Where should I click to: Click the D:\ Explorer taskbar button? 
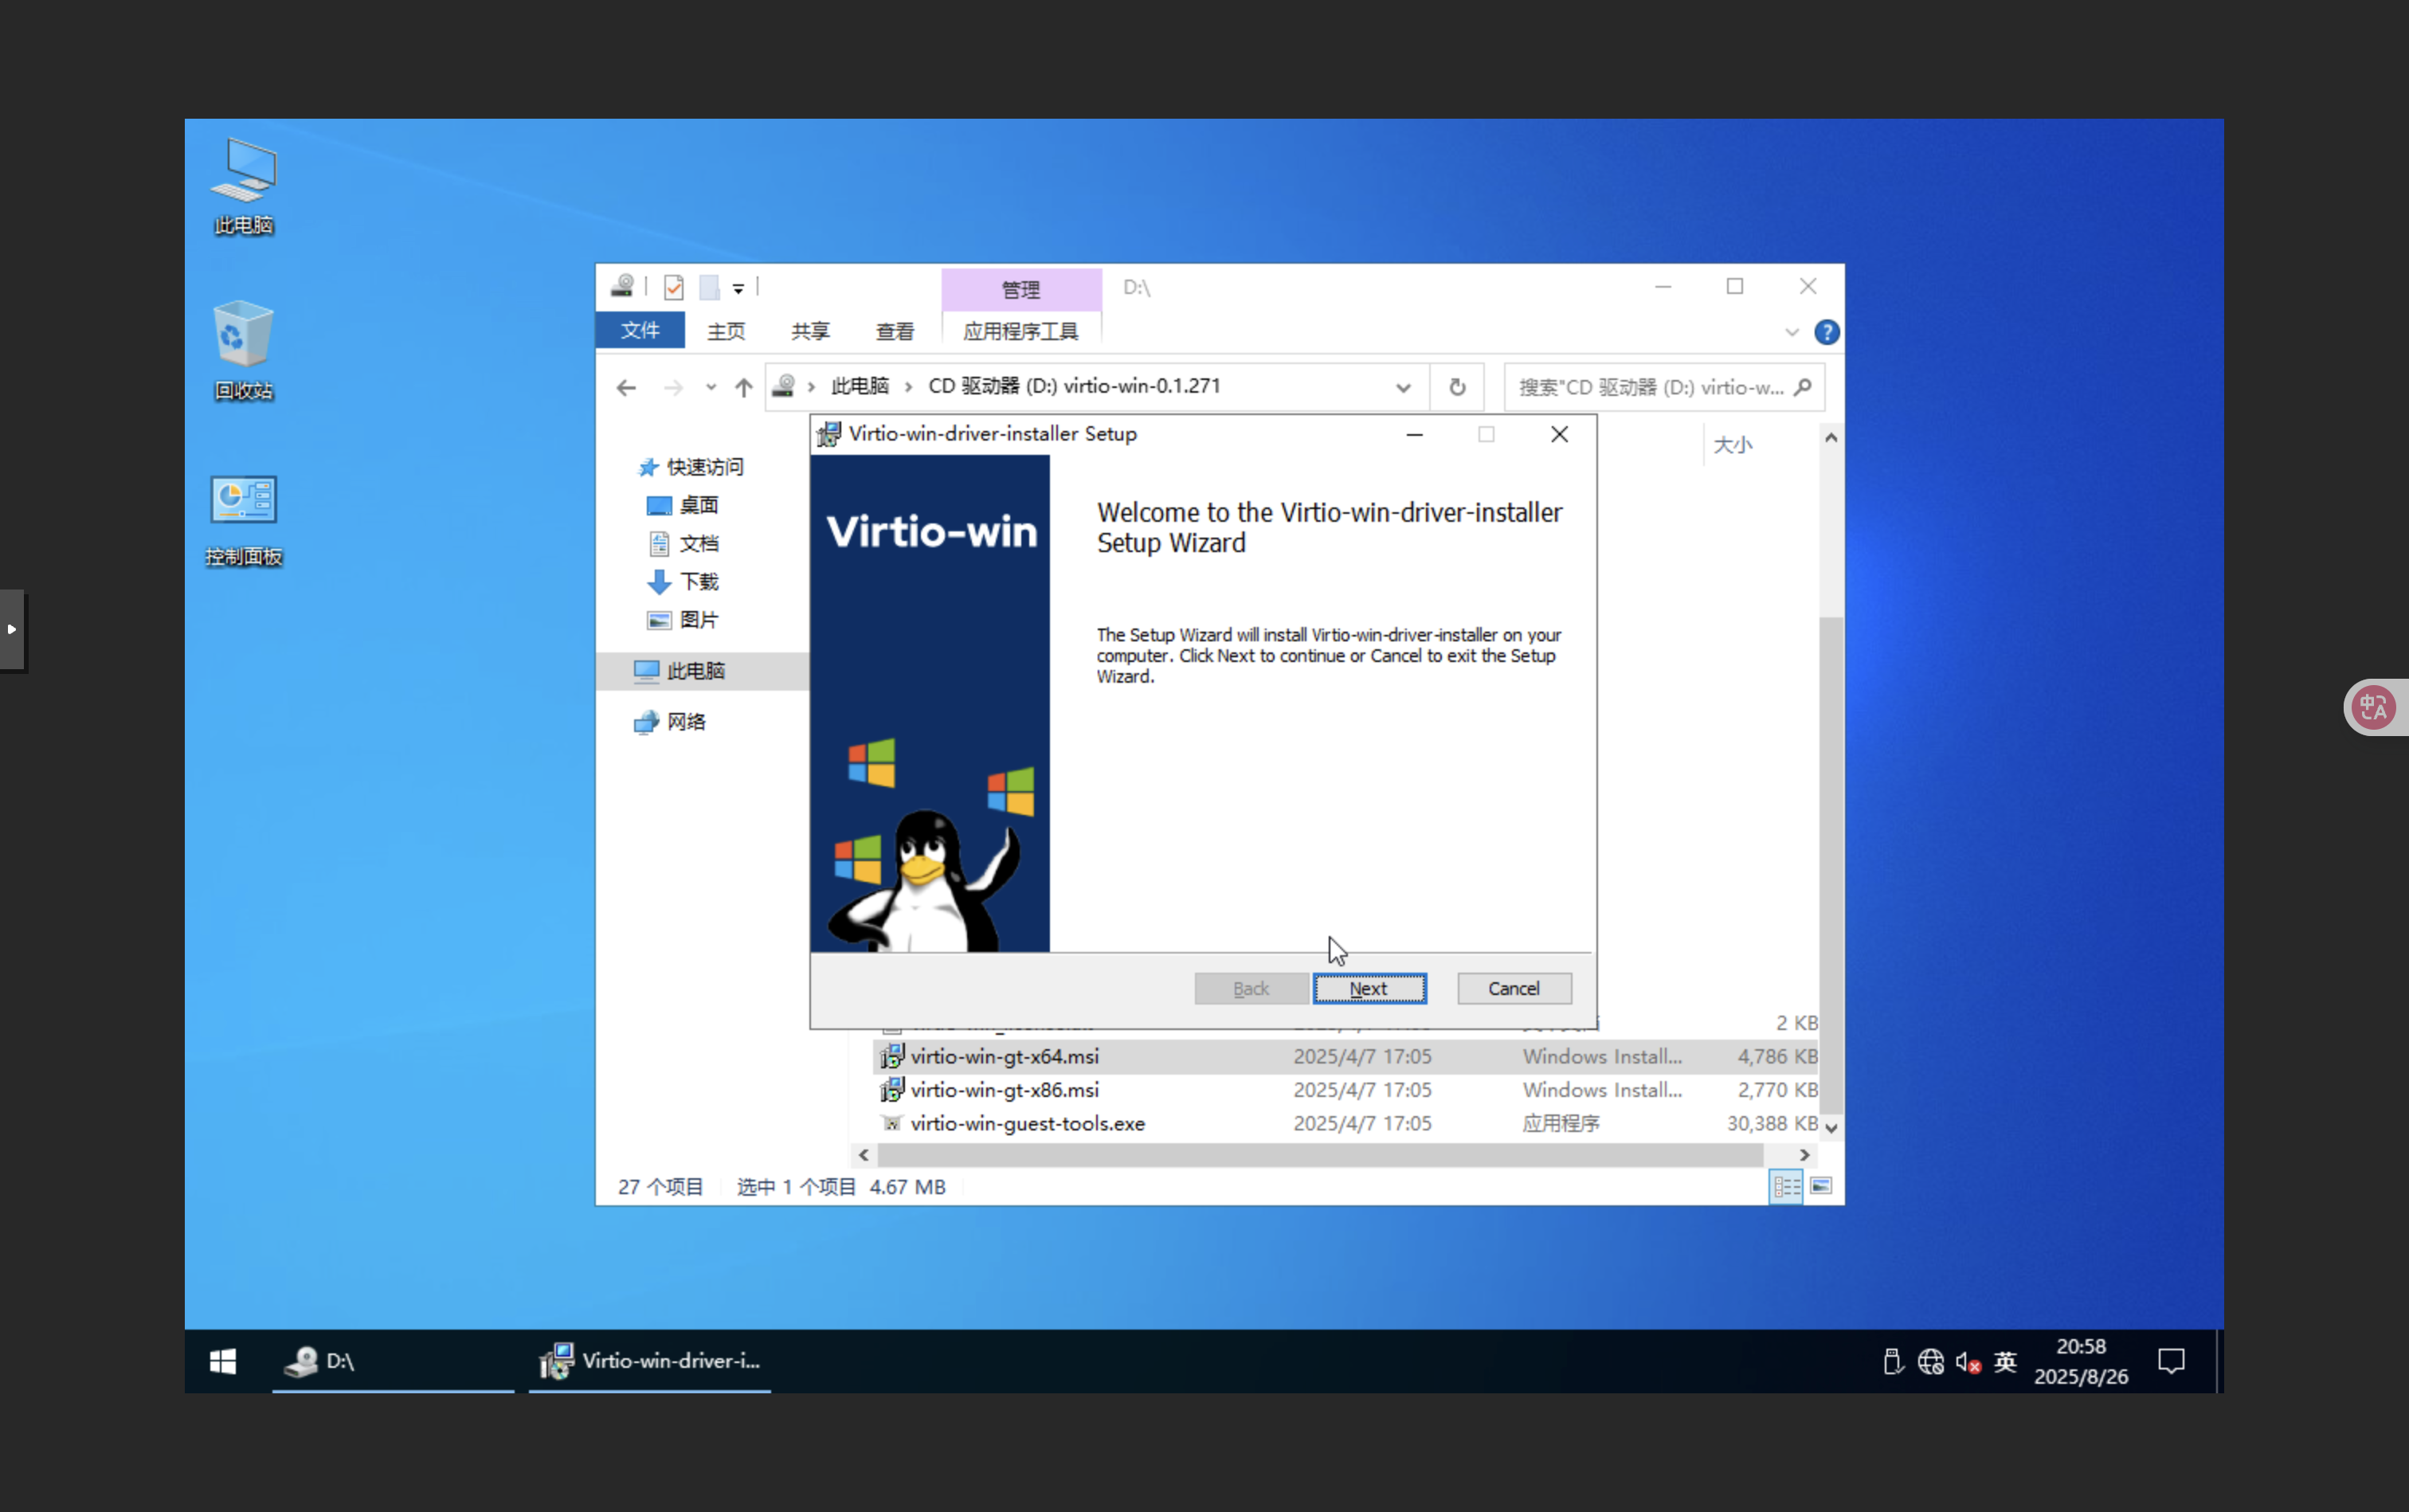pyautogui.click(x=394, y=1361)
